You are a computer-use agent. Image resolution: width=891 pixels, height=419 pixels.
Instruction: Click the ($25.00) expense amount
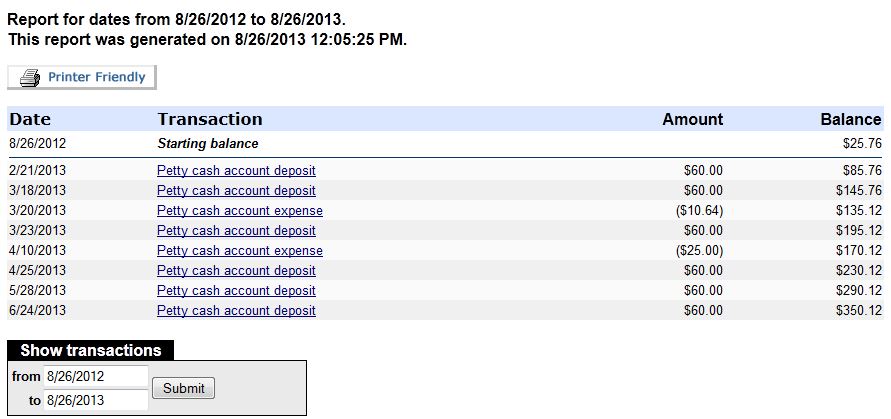tap(698, 251)
